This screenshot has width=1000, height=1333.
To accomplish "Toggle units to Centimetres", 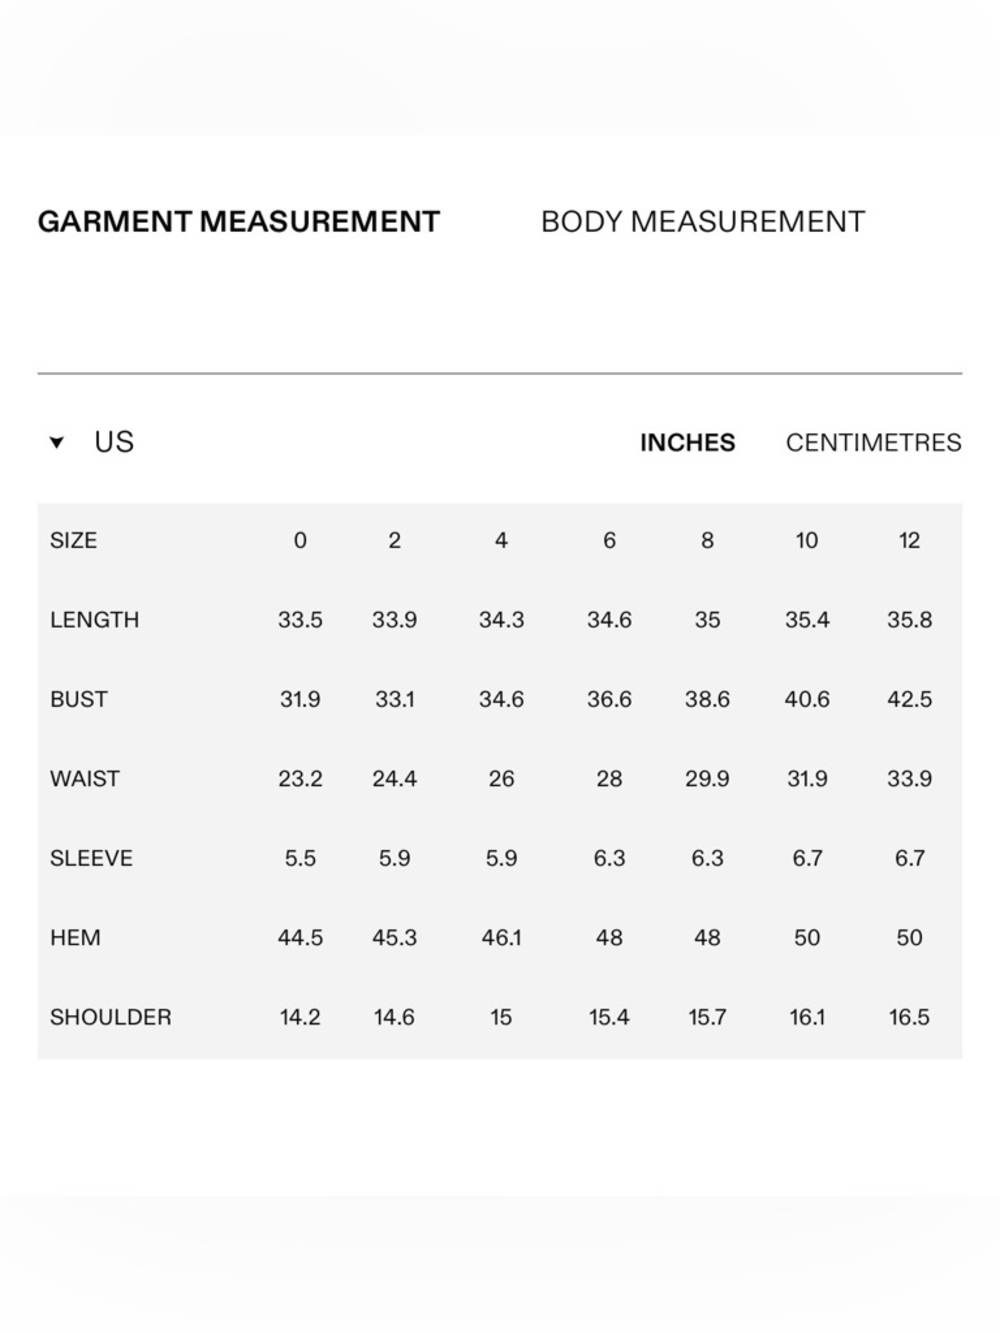I will (x=873, y=442).
